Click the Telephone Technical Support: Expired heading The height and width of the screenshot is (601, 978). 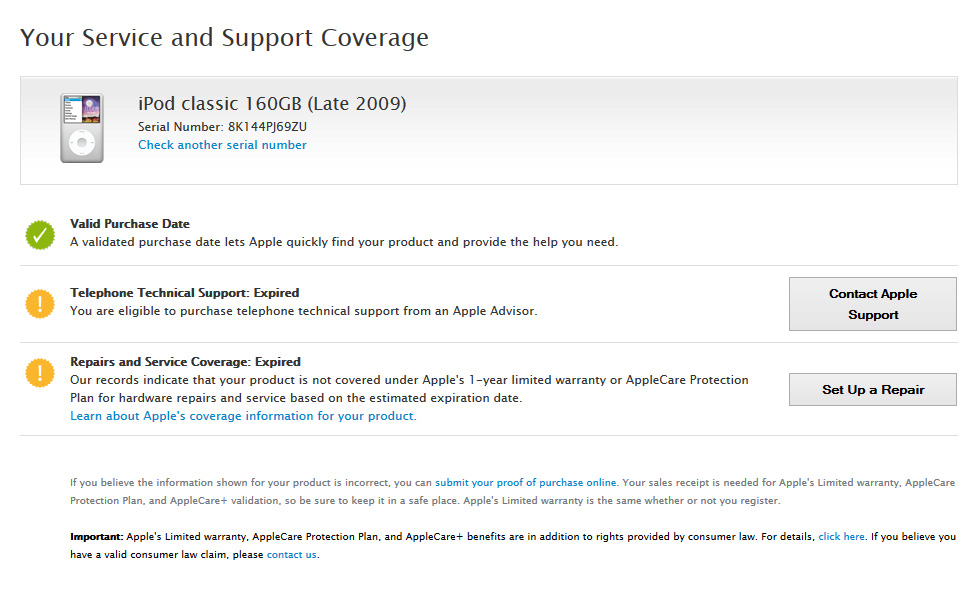pyautogui.click(x=184, y=293)
